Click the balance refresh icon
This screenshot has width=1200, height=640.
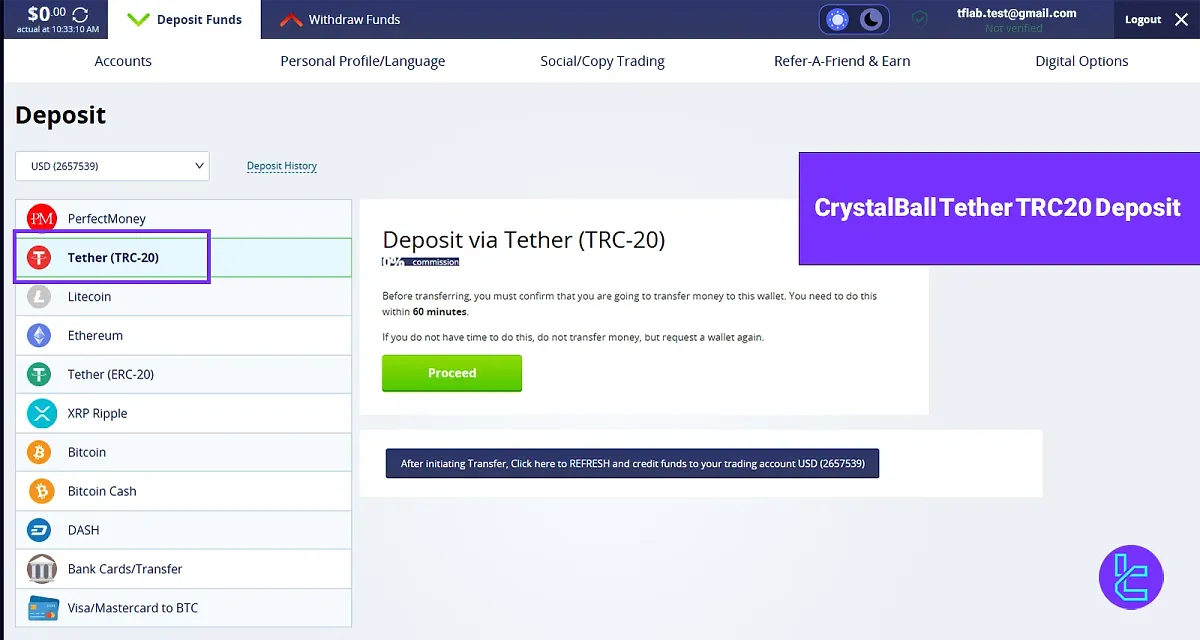click(x=78, y=16)
